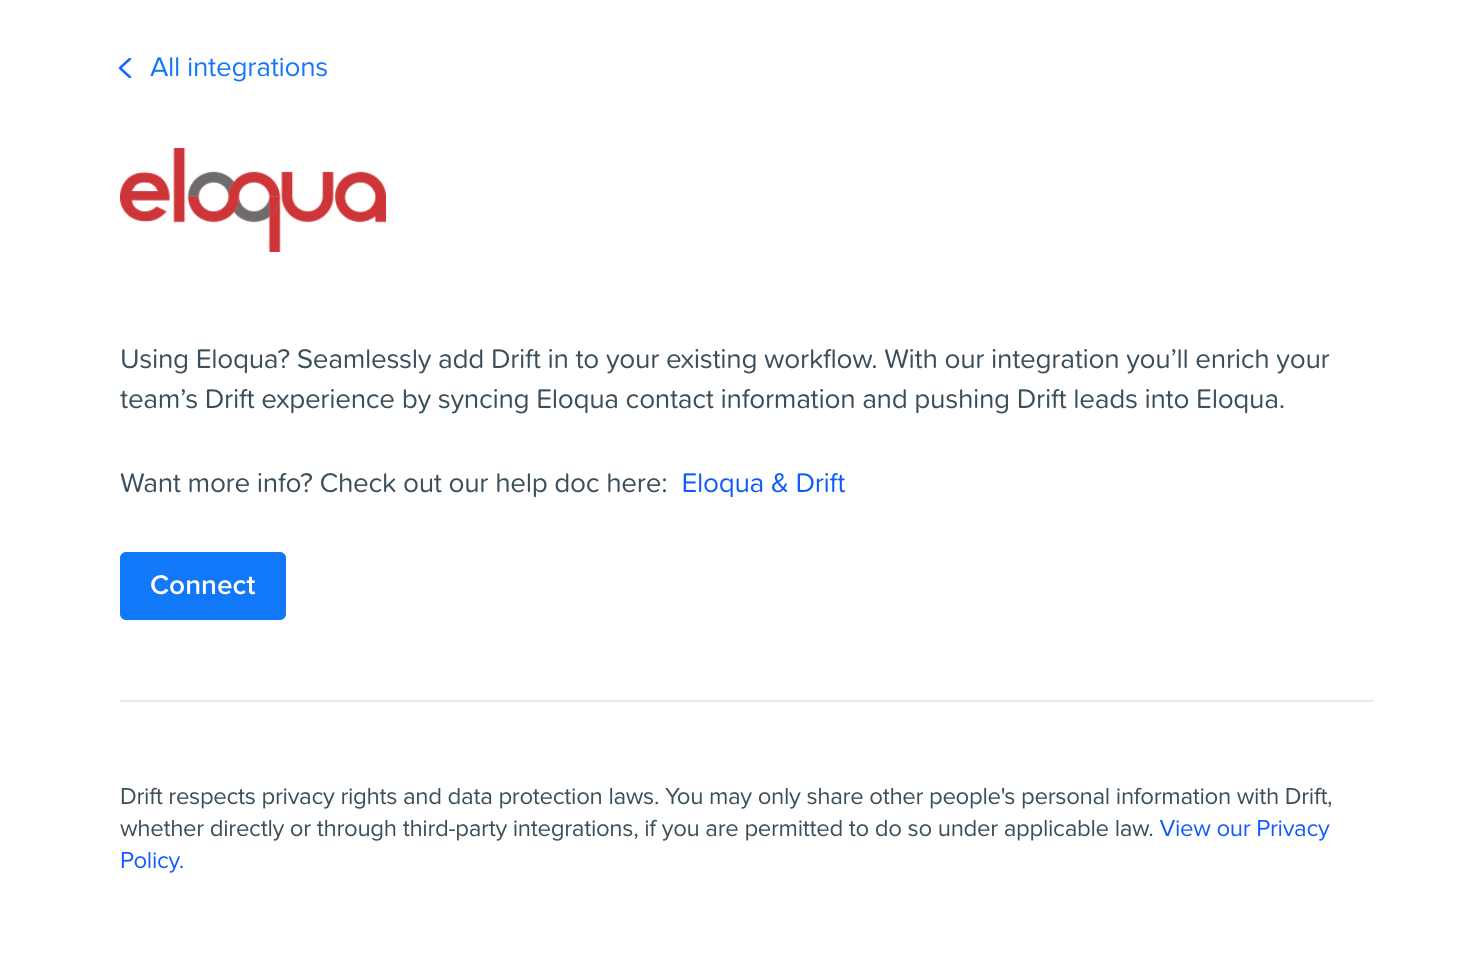Click the ampersand in the help doc link
The width and height of the screenshot is (1472, 964).
[x=779, y=484]
